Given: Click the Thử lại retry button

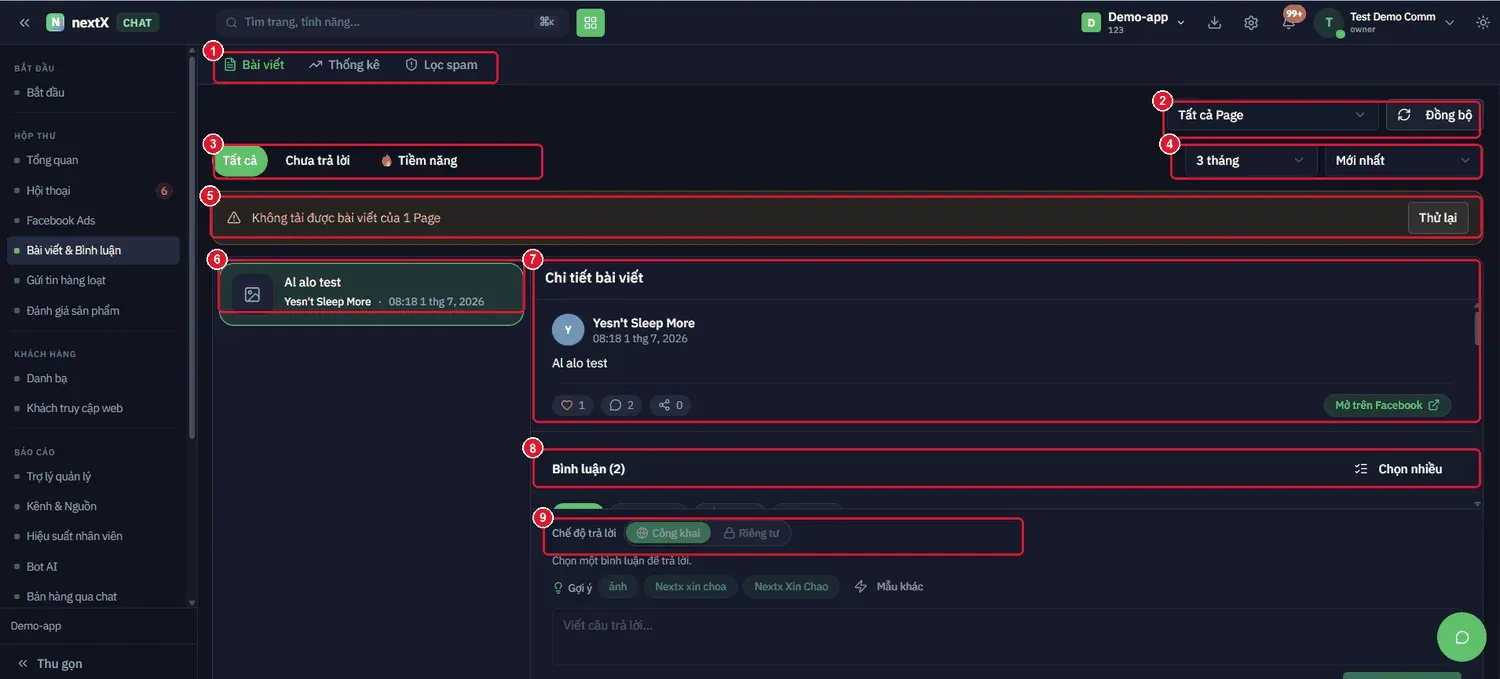Looking at the screenshot, I should coord(1438,218).
